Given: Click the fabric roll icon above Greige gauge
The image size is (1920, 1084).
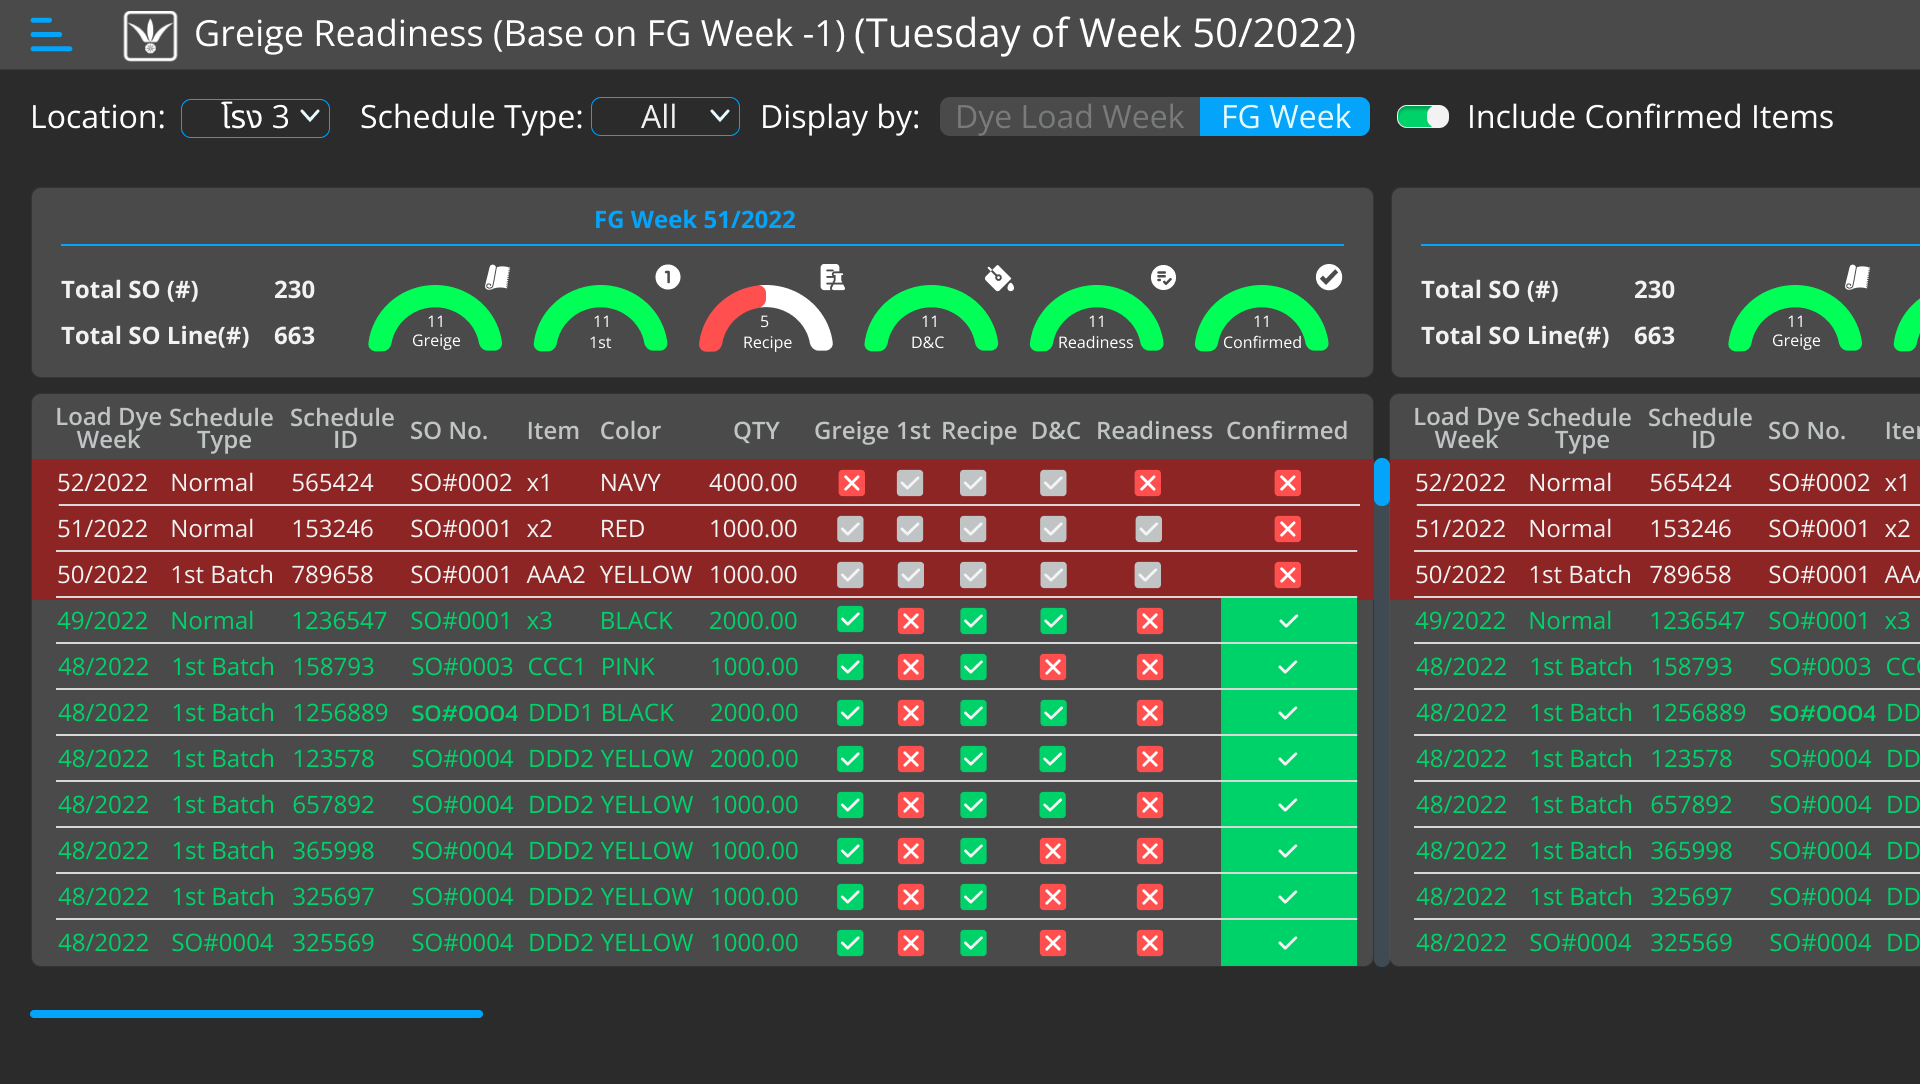Looking at the screenshot, I should [497, 277].
